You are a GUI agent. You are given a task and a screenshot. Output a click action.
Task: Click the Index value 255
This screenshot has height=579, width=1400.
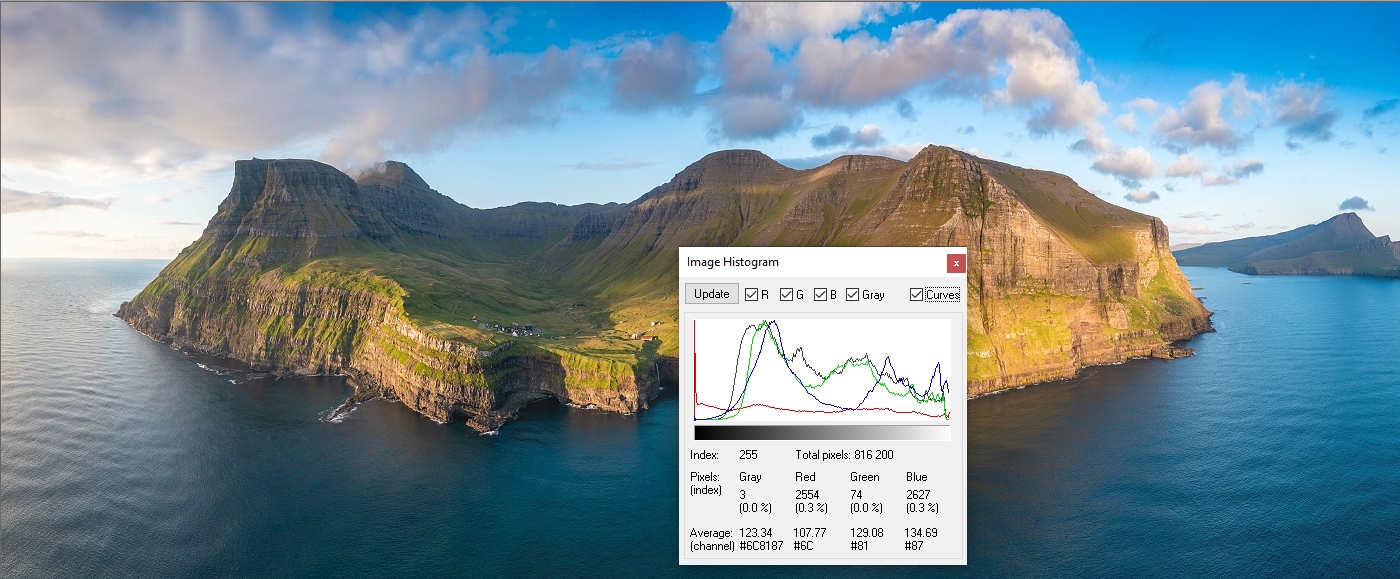pos(748,455)
